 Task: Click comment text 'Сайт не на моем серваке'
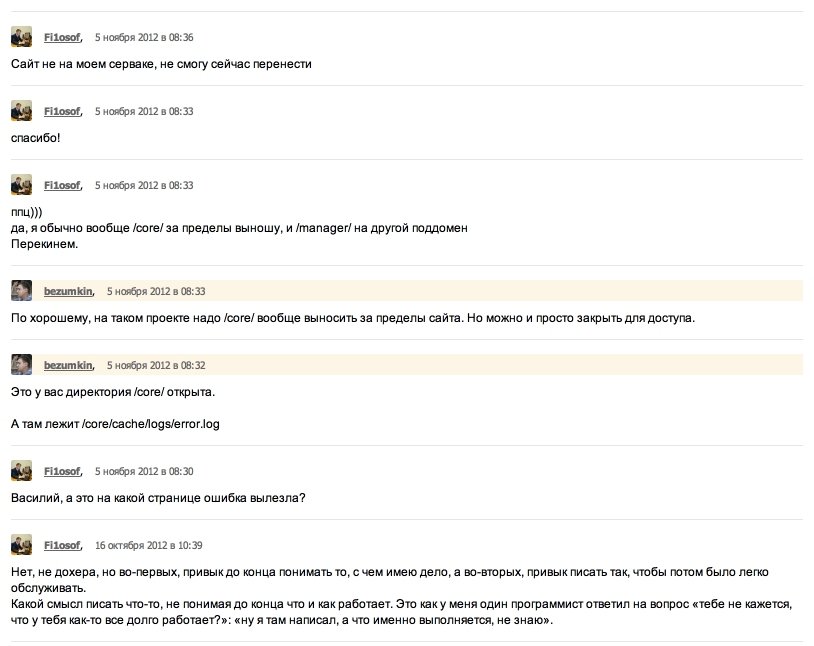[x=83, y=64]
